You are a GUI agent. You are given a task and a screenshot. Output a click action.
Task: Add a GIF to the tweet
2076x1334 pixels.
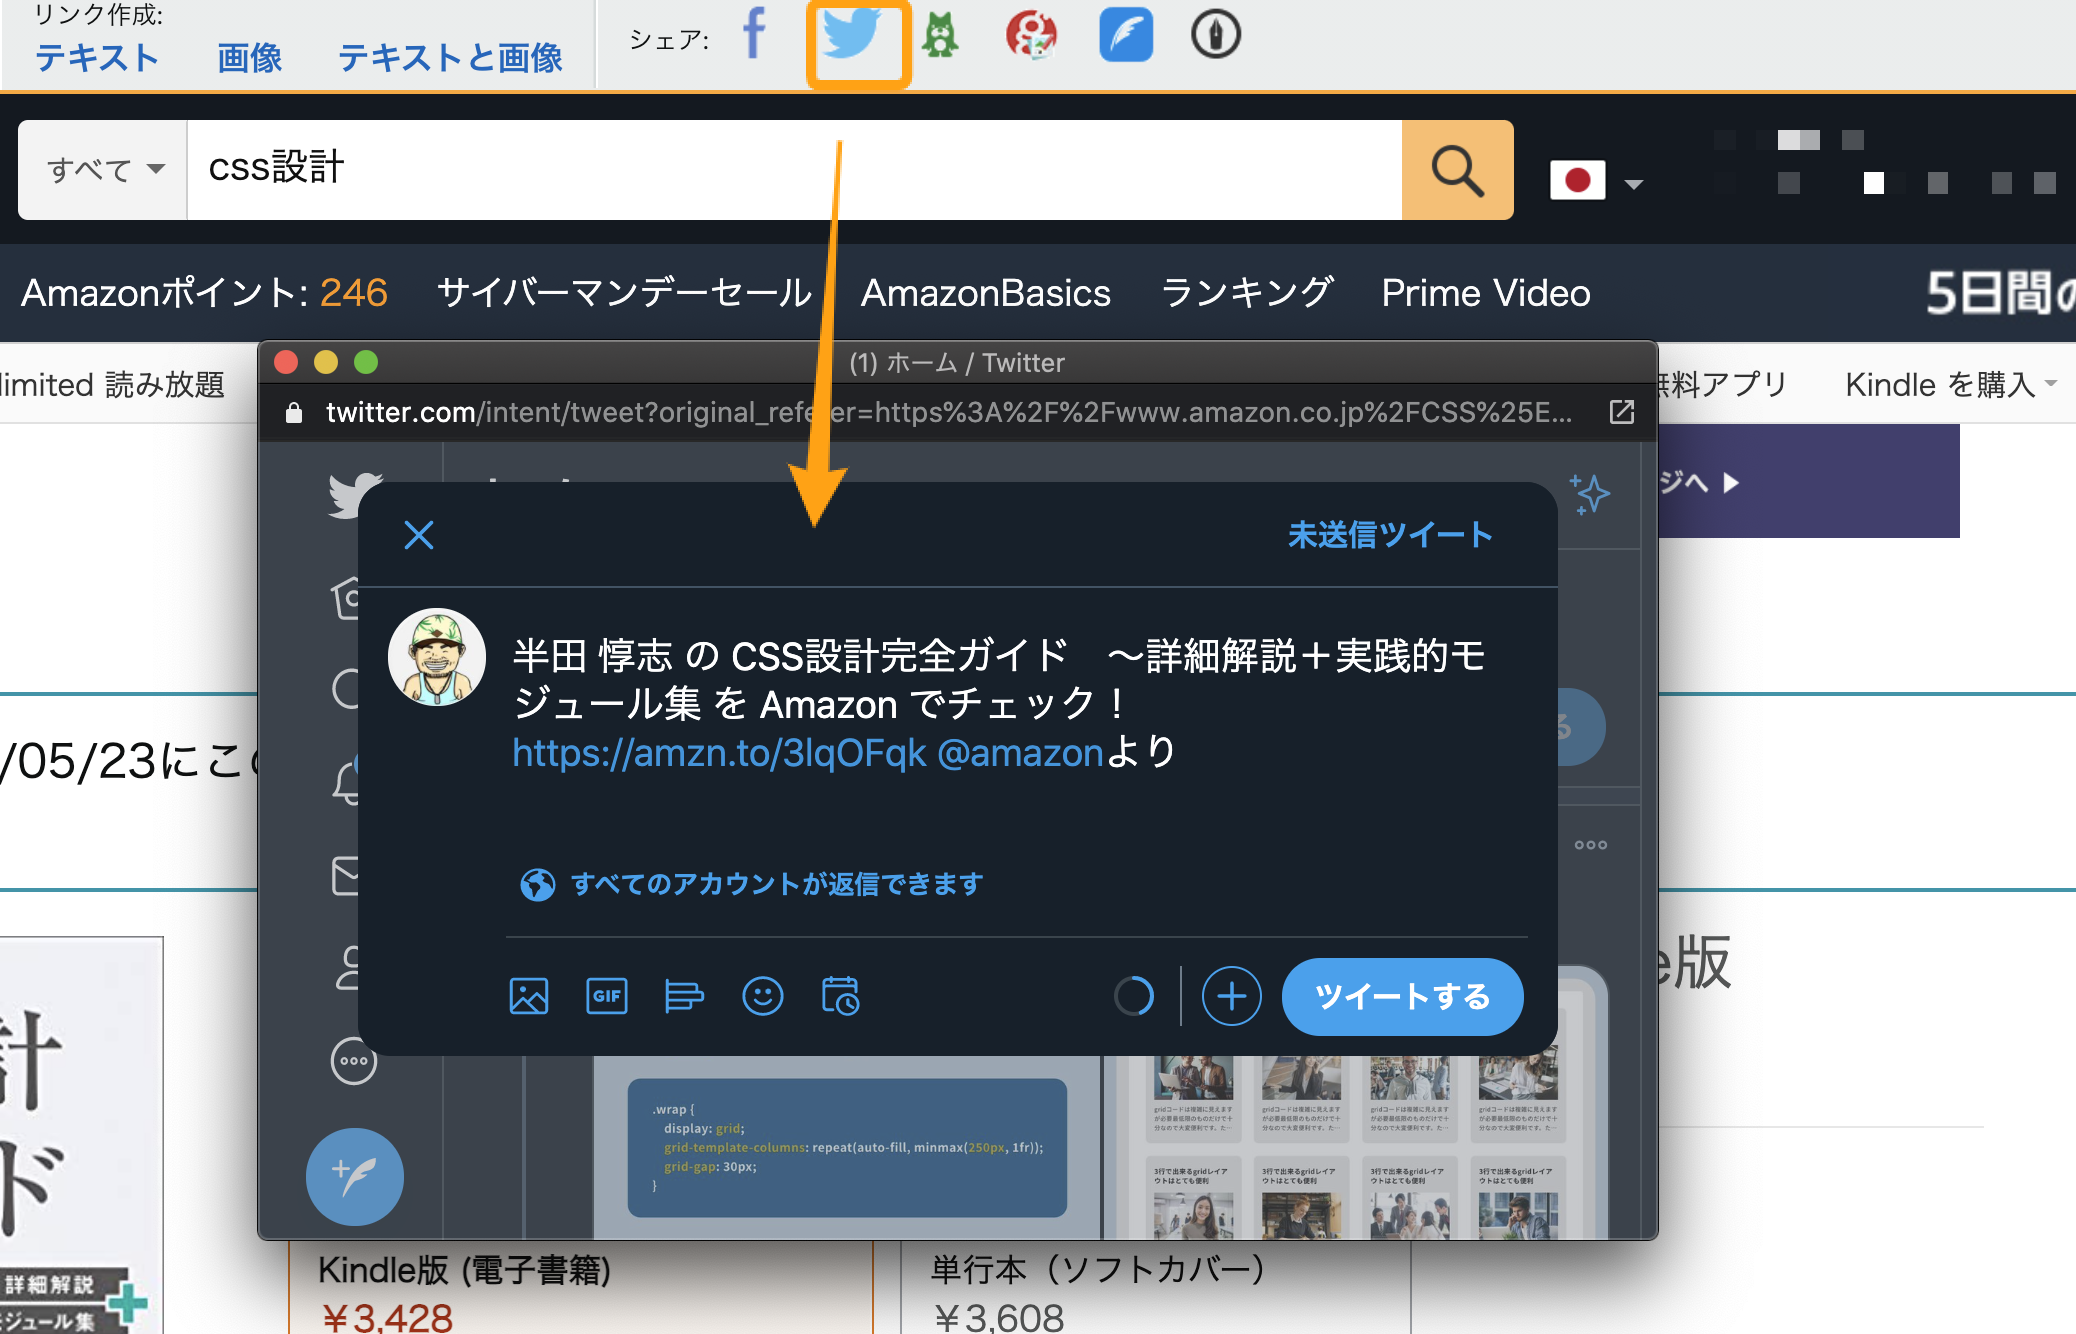(x=607, y=996)
